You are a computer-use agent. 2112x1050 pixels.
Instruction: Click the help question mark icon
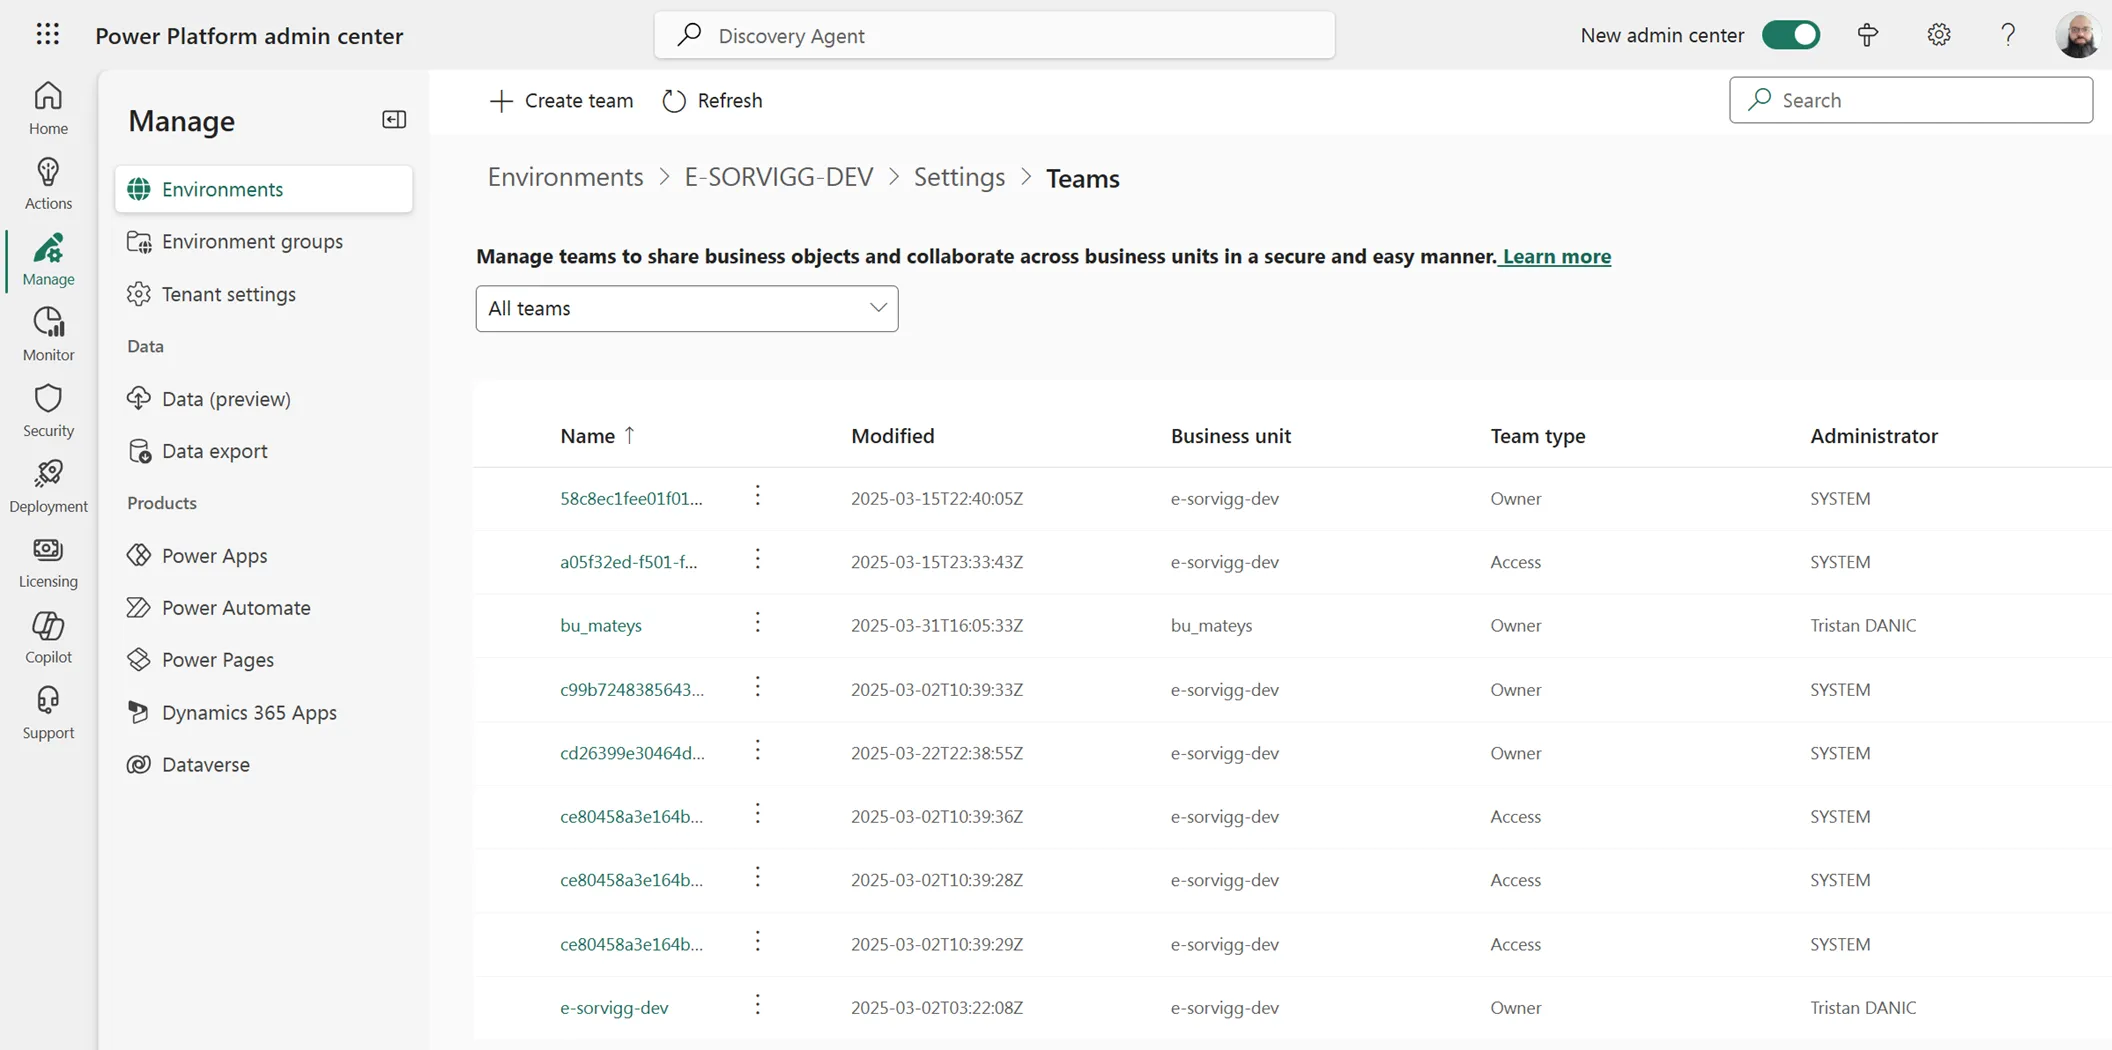pos(2008,35)
